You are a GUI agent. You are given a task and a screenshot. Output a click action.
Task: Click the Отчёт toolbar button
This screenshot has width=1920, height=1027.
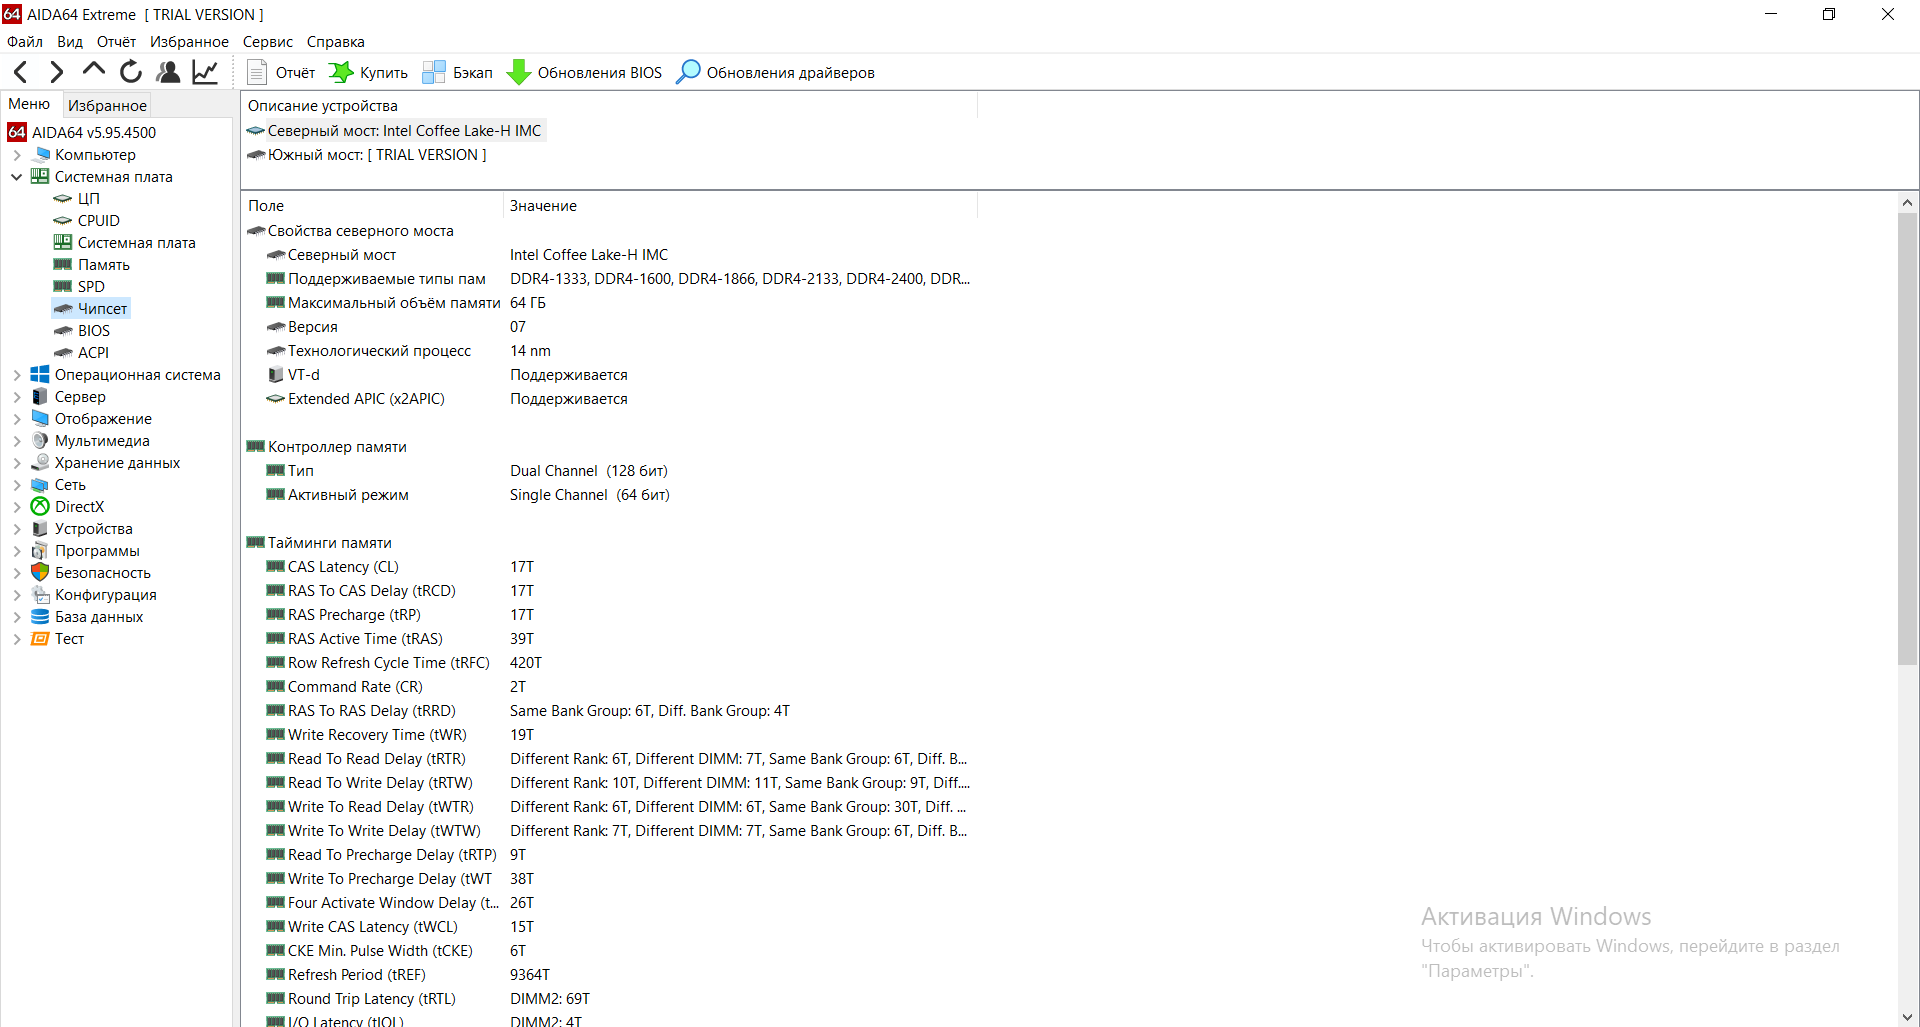pos(281,72)
